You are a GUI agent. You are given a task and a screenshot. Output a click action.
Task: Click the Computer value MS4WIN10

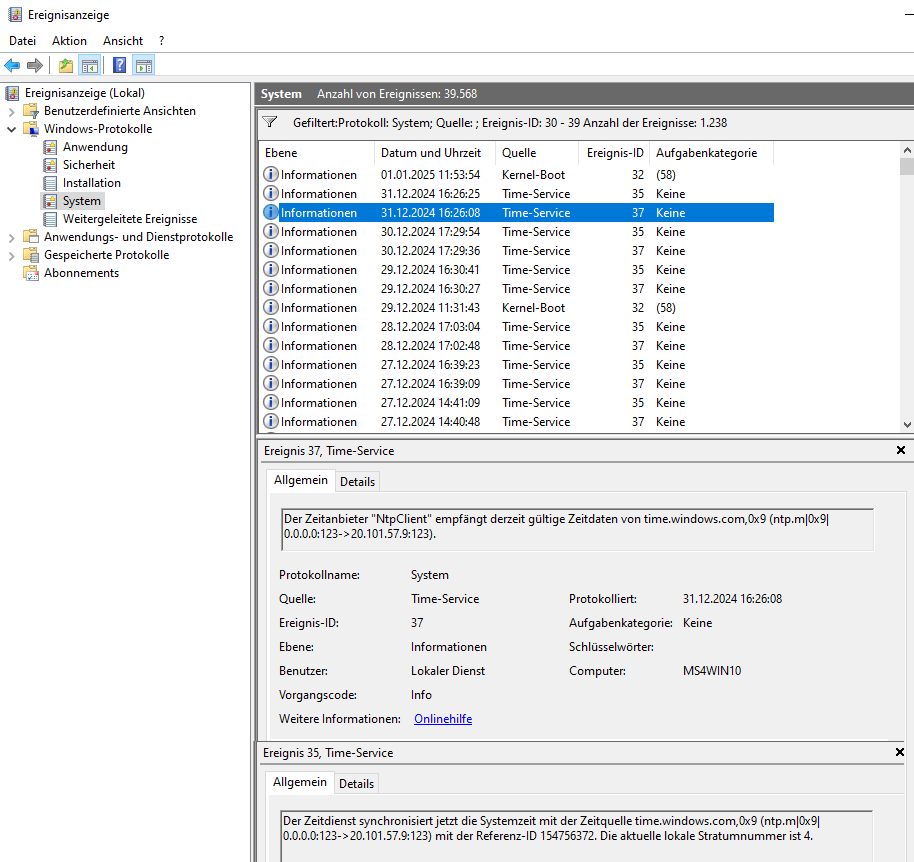click(x=712, y=671)
